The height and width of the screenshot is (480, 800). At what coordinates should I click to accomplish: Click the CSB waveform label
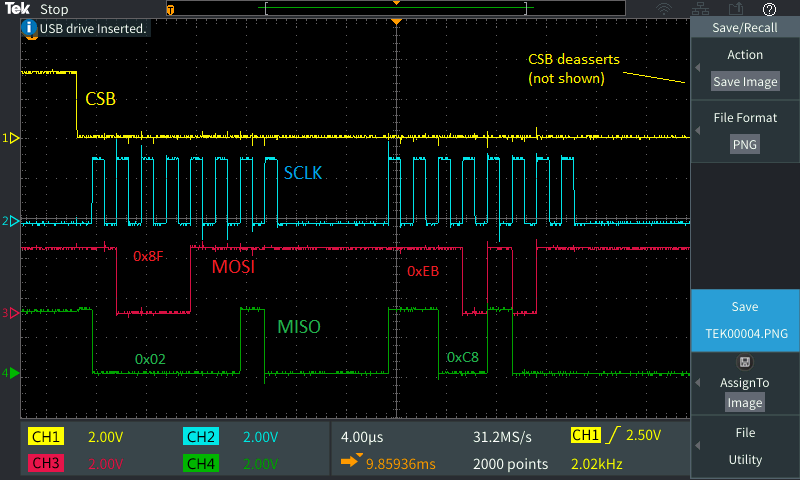[x=101, y=98]
